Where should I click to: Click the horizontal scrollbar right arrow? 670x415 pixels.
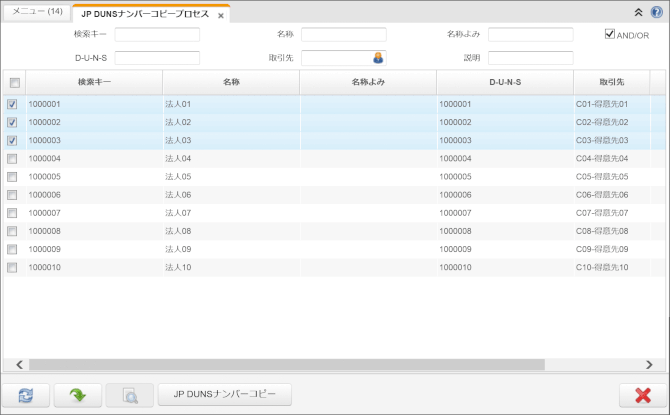pyautogui.click(x=649, y=365)
